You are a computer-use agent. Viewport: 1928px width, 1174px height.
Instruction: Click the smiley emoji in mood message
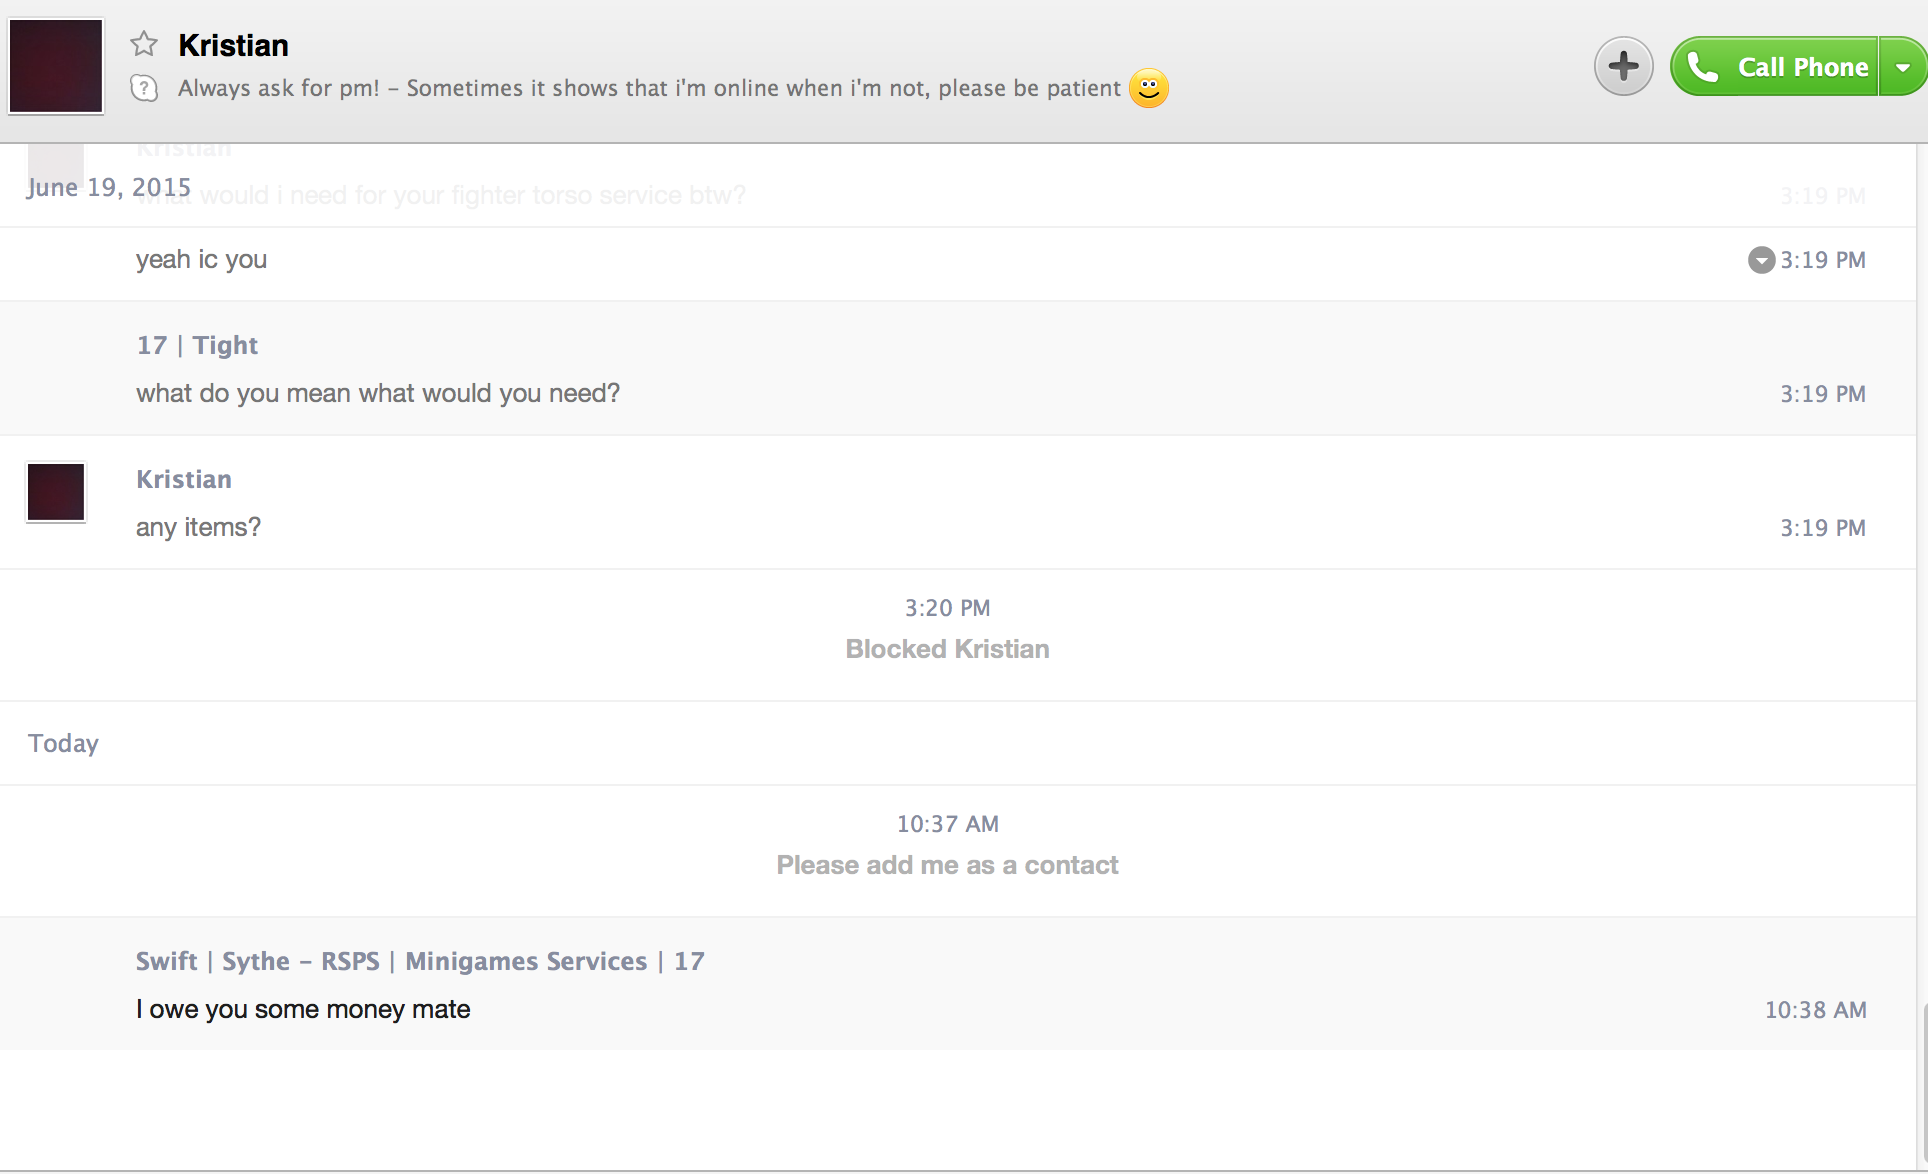click(x=1148, y=88)
